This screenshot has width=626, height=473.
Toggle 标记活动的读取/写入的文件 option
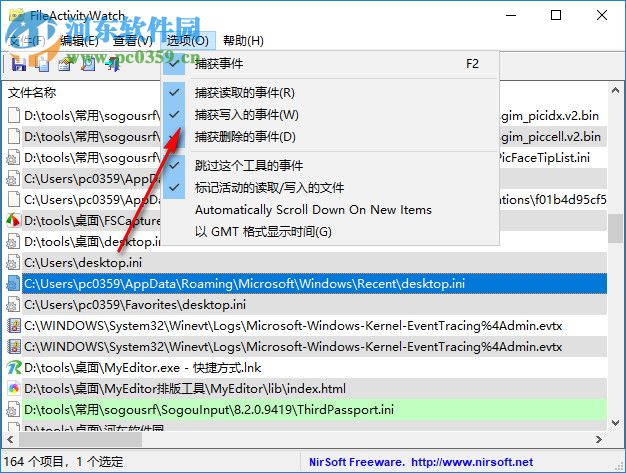331,188
